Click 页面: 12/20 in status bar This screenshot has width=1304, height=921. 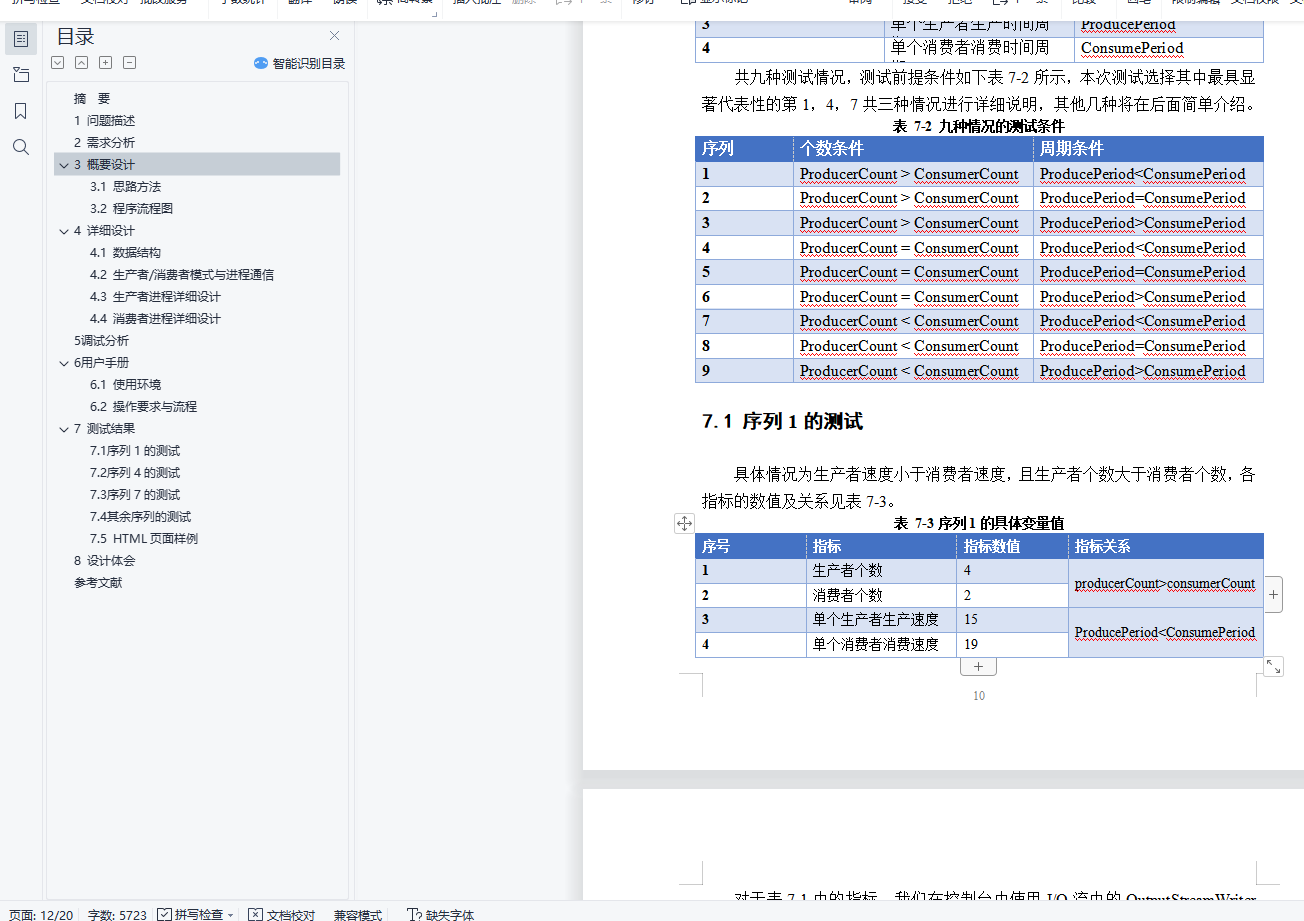pyautogui.click(x=41, y=914)
